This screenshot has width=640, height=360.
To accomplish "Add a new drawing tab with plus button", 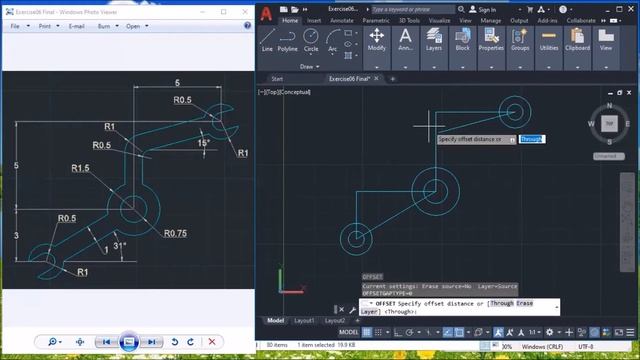I will (392, 79).
